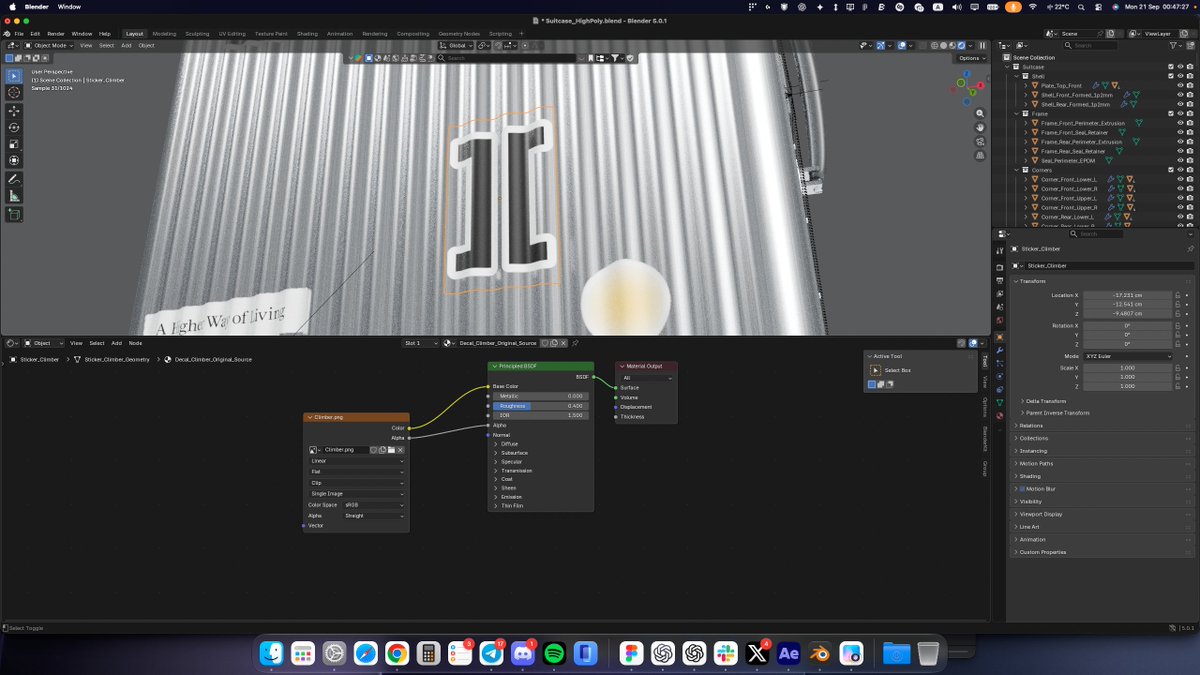The height and width of the screenshot is (675, 1200).
Task: Open the Render menu
Action: click(x=56, y=34)
